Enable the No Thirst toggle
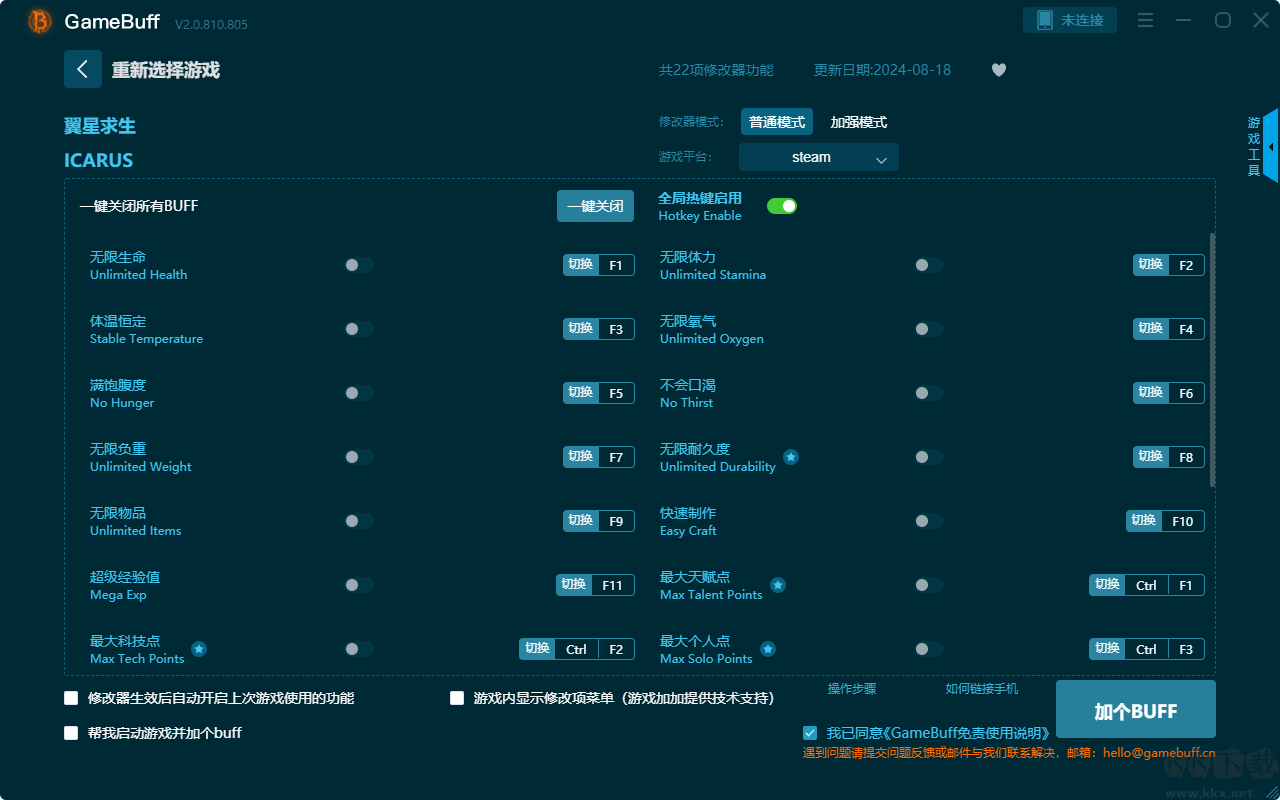The width and height of the screenshot is (1280, 800). pos(929,393)
